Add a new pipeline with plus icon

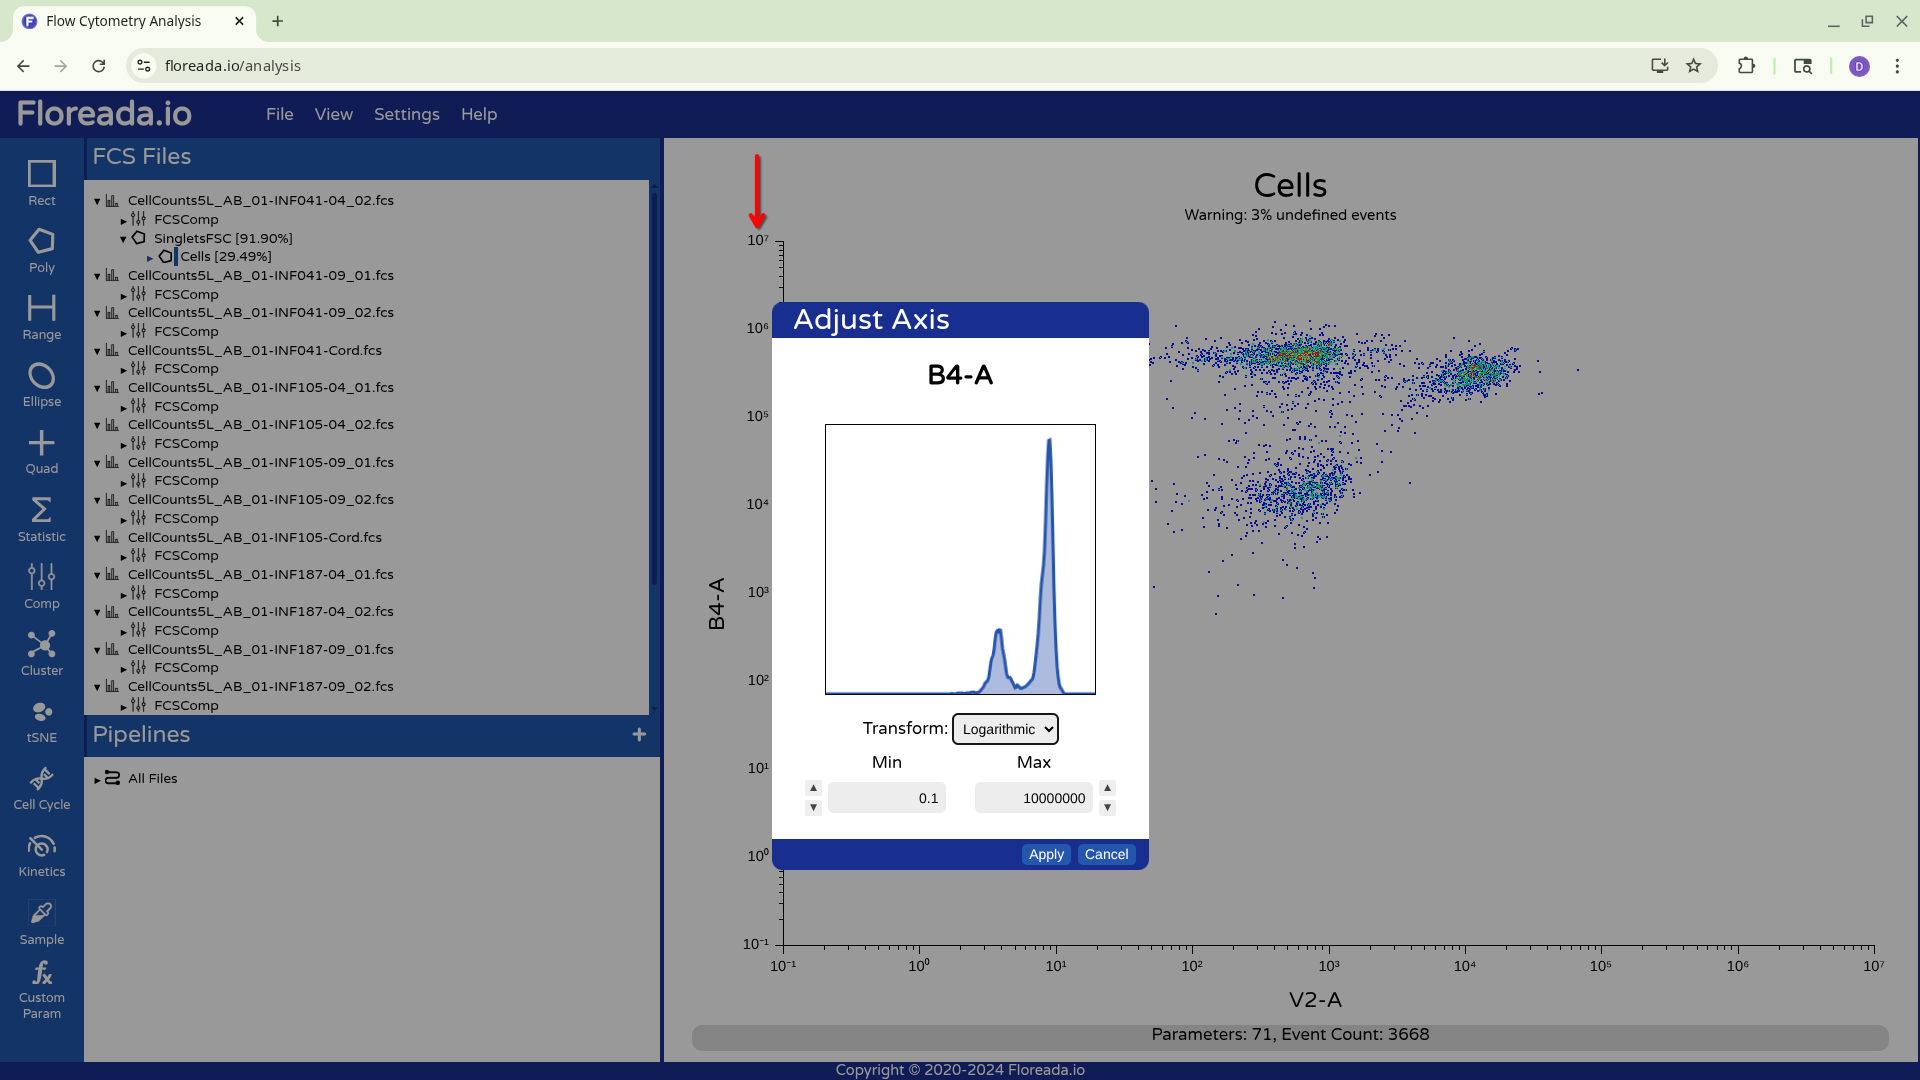[639, 735]
